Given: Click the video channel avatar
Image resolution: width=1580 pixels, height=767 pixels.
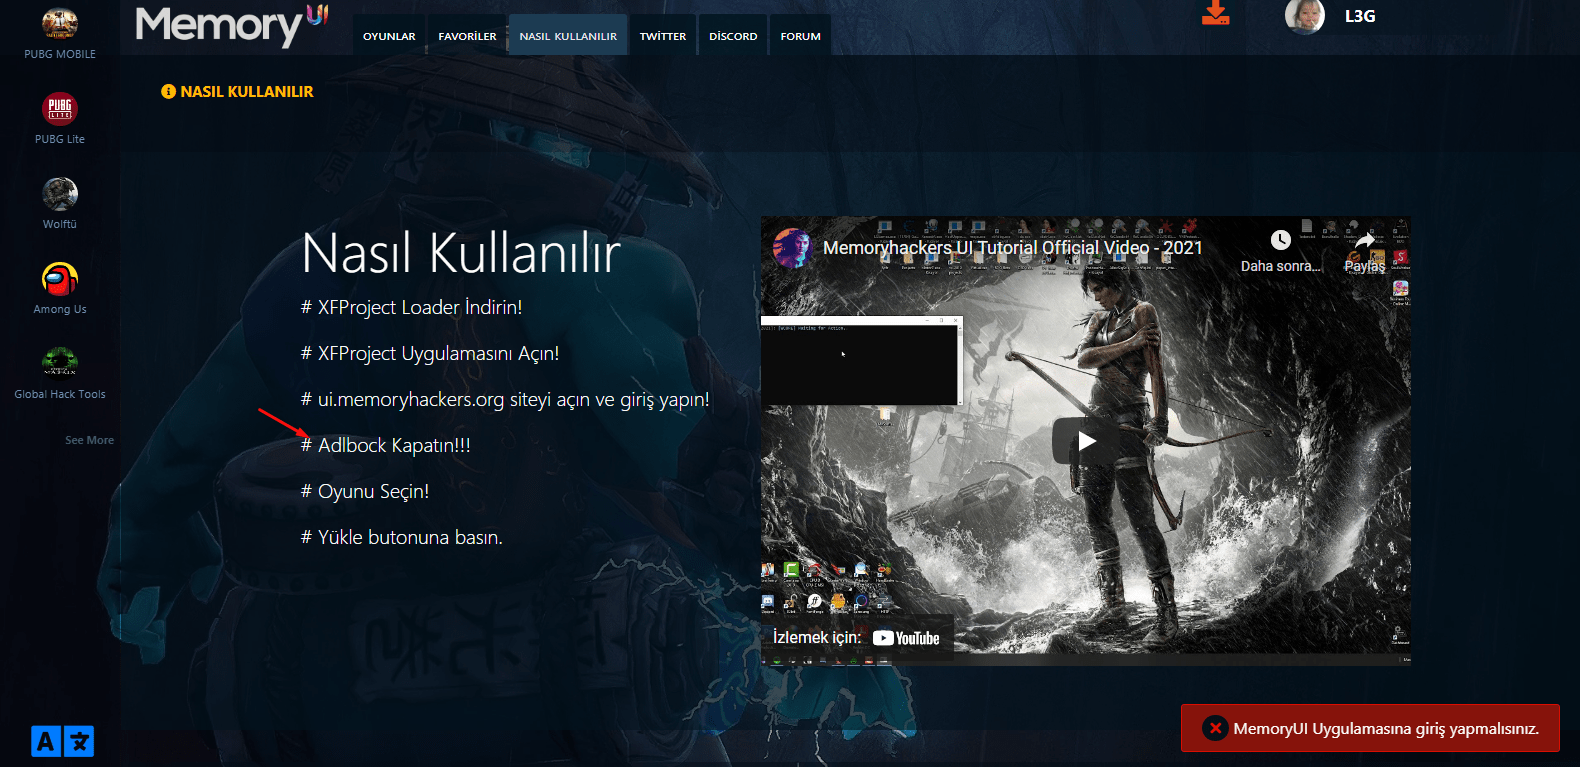Looking at the screenshot, I should pyautogui.click(x=792, y=248).
